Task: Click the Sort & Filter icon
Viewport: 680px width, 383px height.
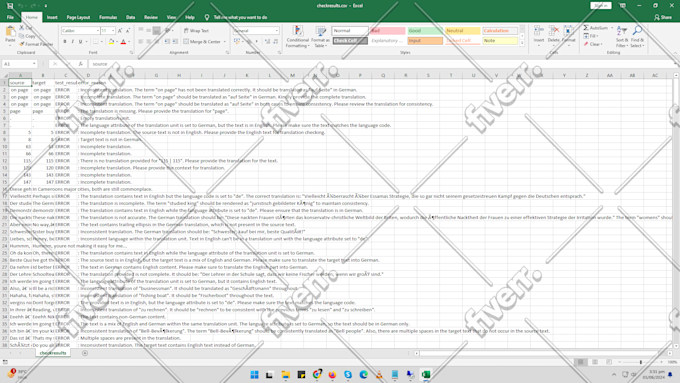Action: [622, 30]
